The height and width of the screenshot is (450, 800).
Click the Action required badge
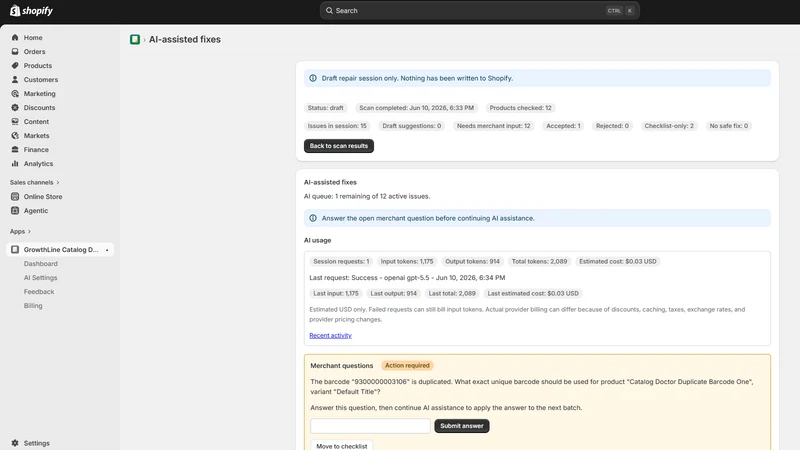[407, 365]
